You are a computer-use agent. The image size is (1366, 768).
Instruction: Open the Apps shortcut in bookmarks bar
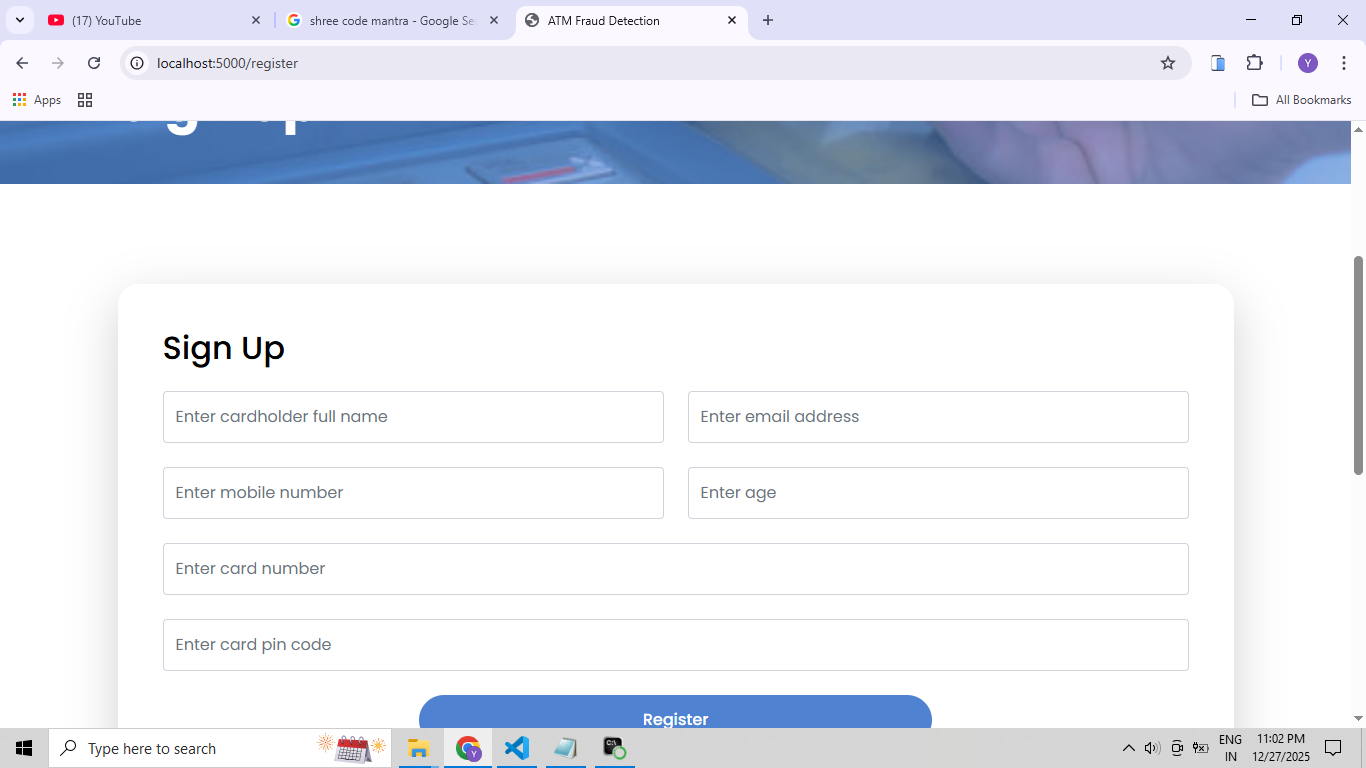37,100
